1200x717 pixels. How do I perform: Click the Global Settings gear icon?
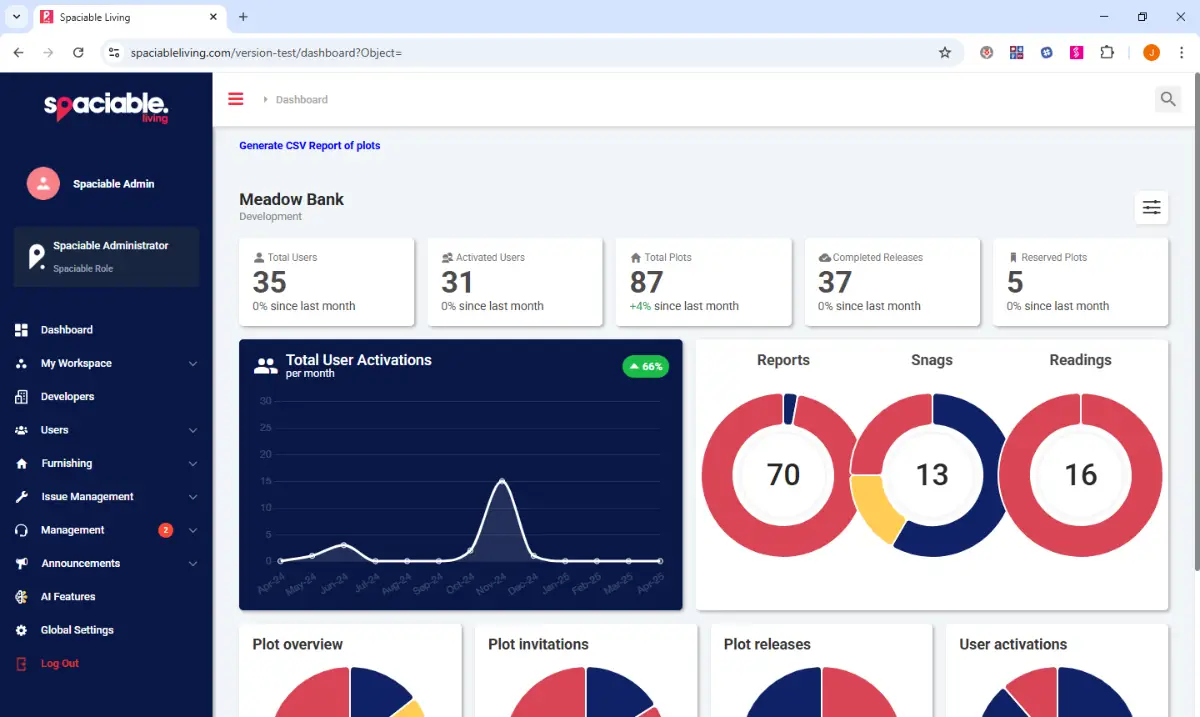coord(21,630)
